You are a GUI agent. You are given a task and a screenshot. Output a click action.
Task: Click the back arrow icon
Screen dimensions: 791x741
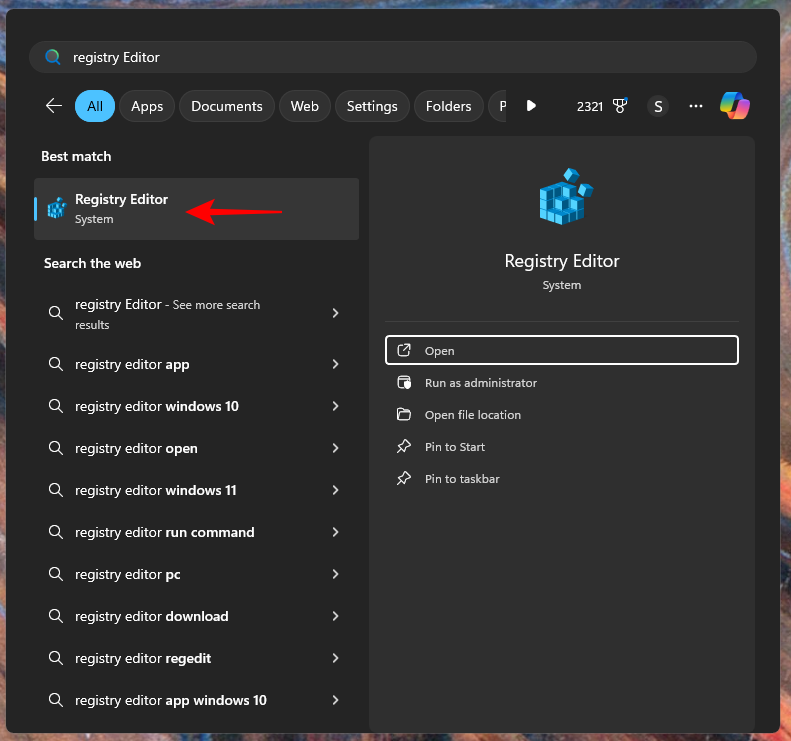click(x=54, y=106)
